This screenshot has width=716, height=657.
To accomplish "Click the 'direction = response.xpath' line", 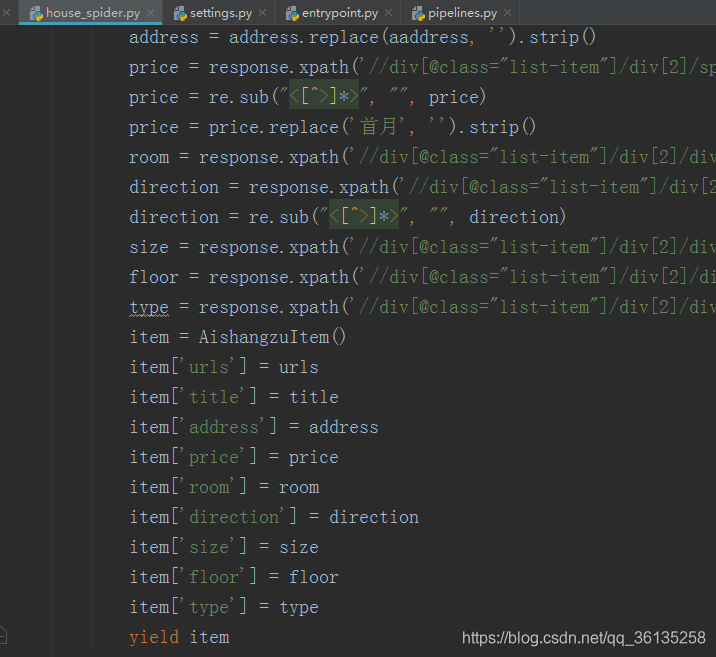I will point(422,187).
